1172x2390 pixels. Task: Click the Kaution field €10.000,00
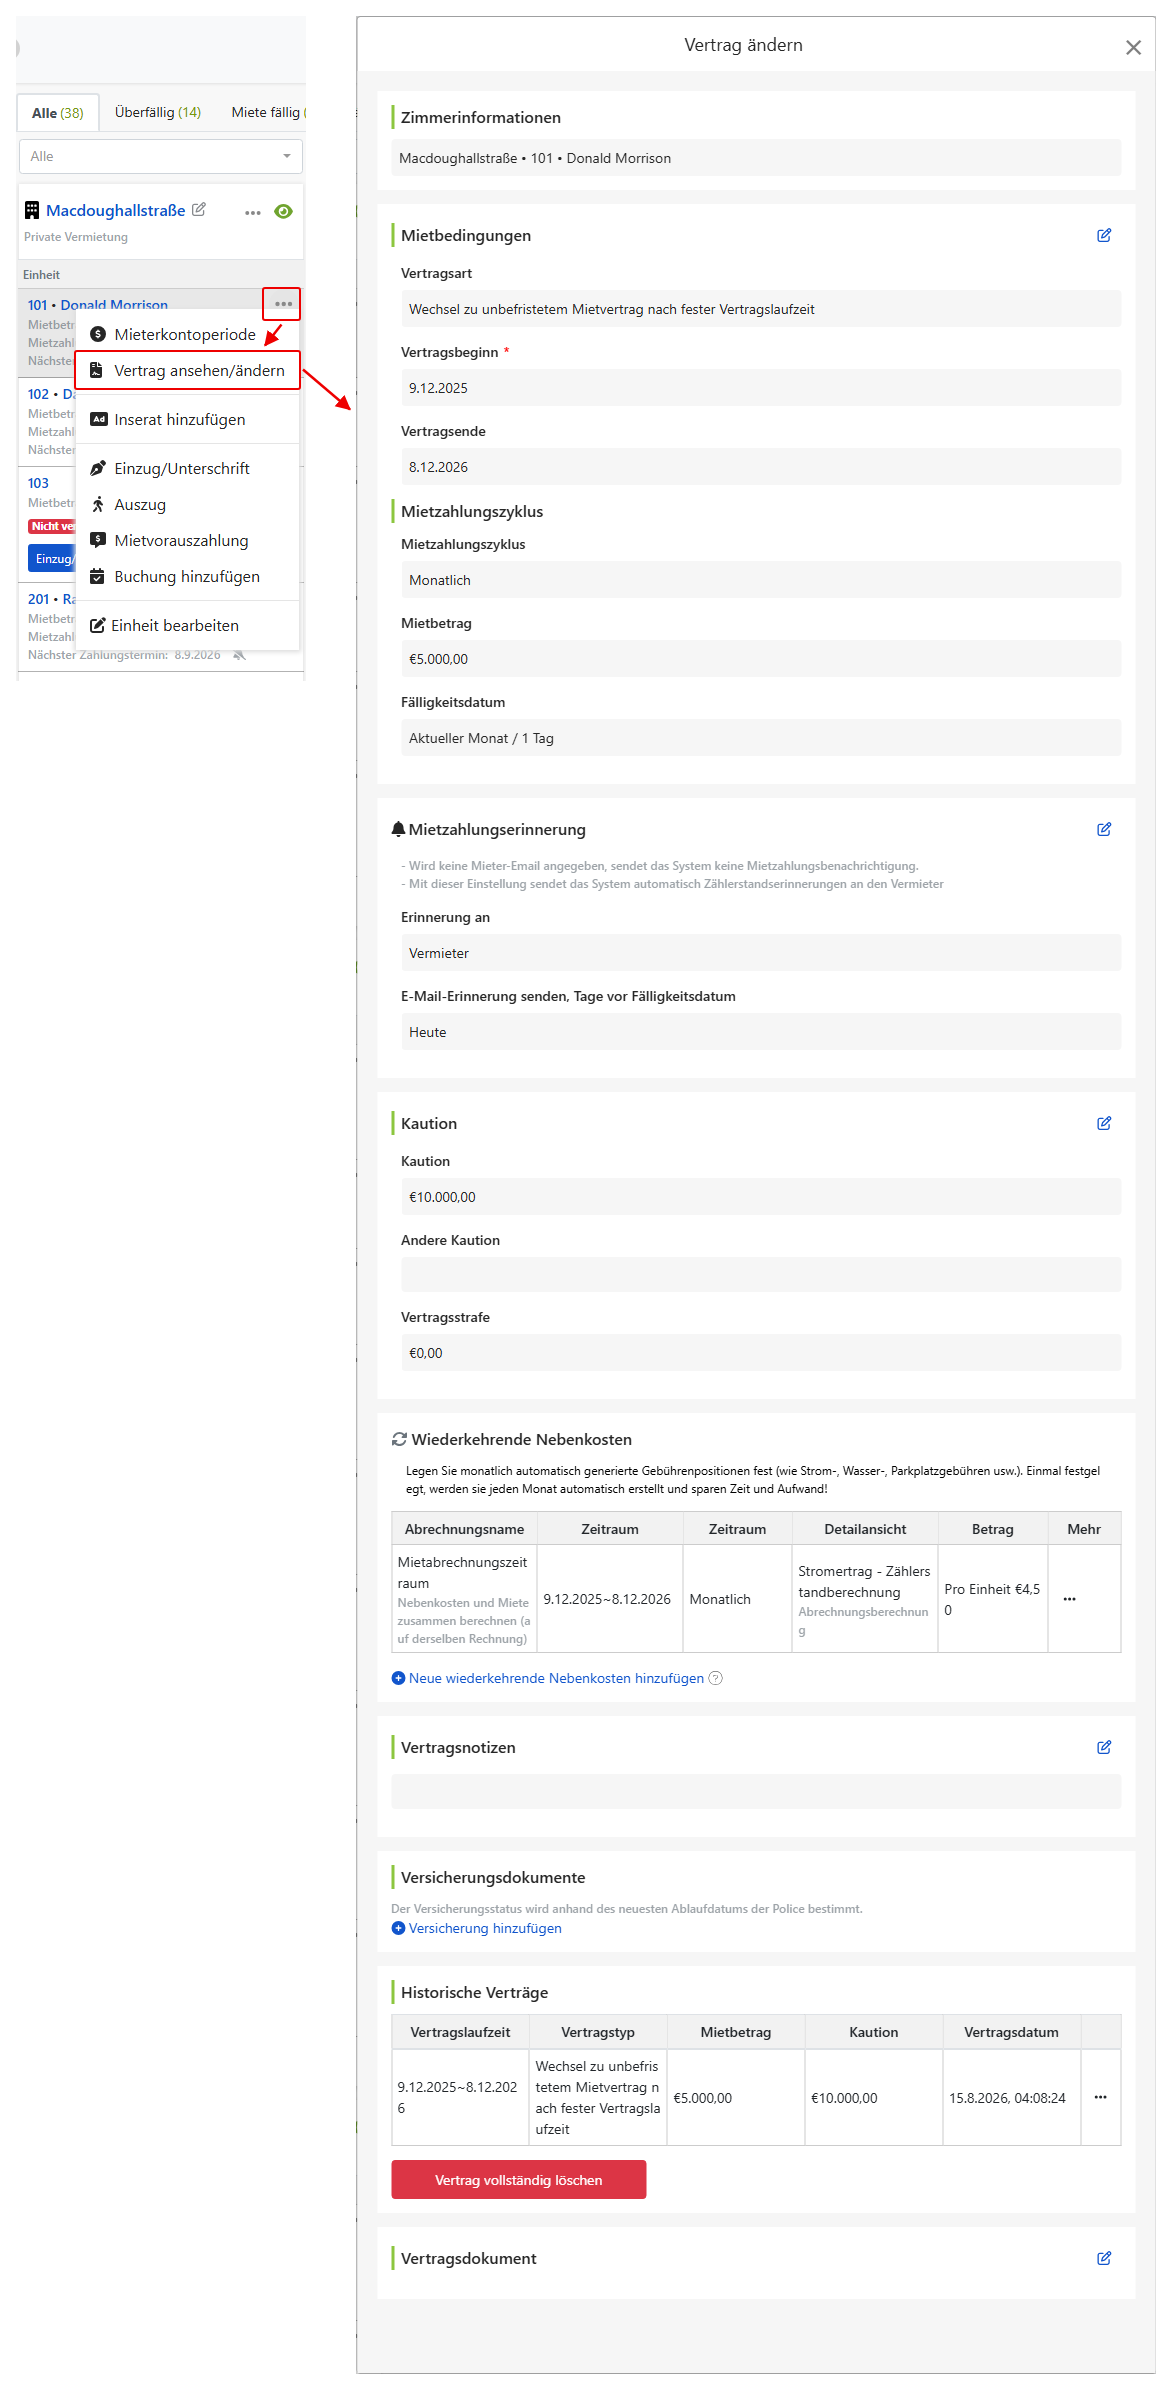(x=761, y=1197)
